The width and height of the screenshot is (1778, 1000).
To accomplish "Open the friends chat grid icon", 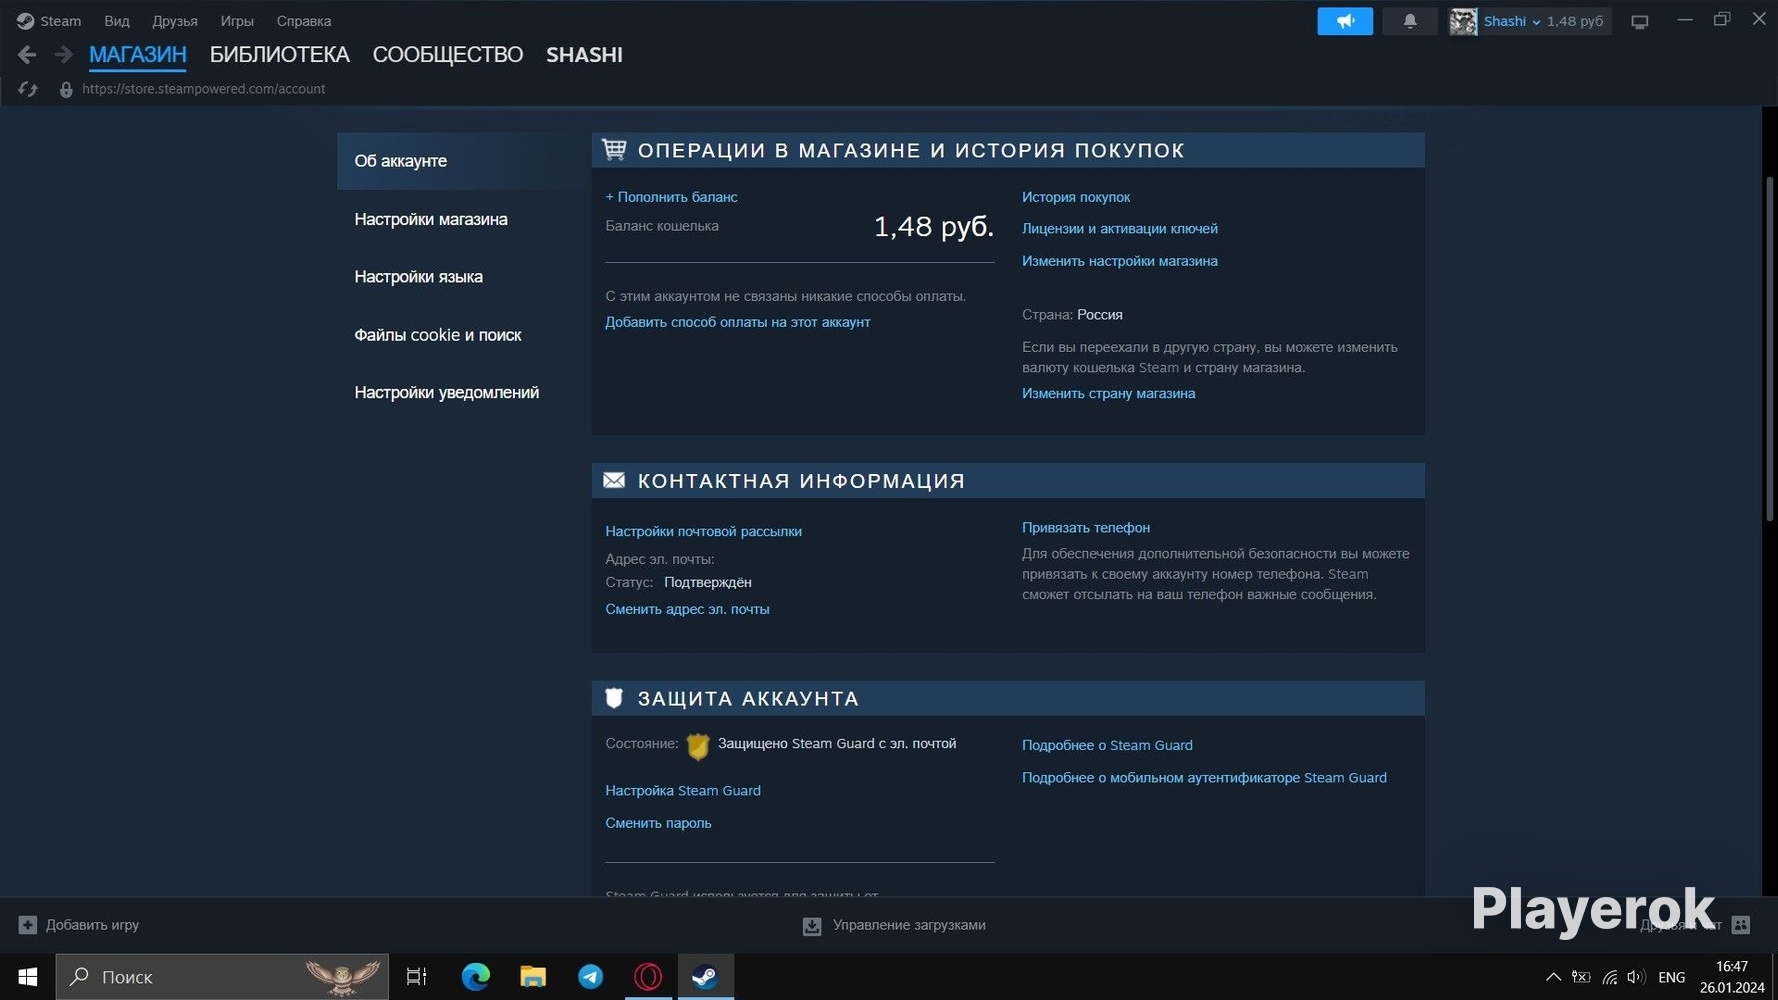I will [x=1741, y=925].
